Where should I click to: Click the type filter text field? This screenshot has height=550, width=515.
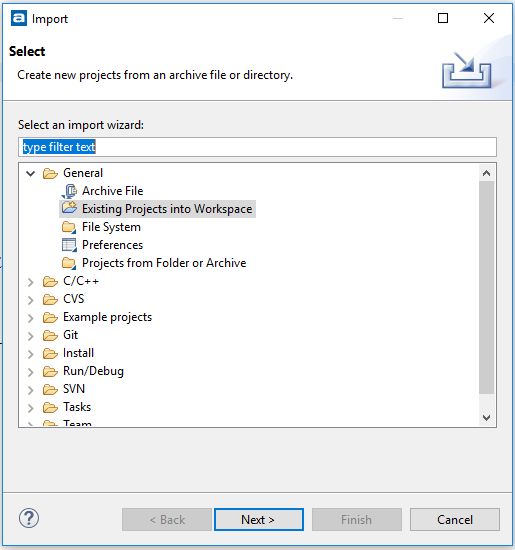pos(257,147)
